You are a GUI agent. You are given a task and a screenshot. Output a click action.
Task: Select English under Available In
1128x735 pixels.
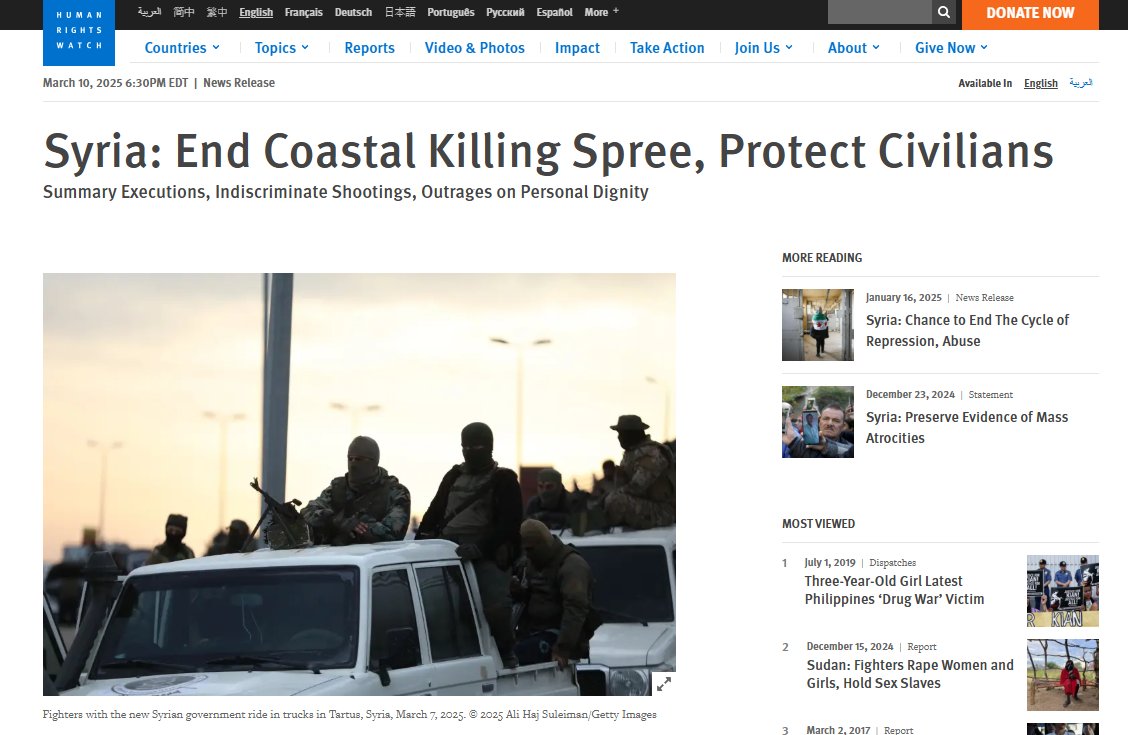click(x=1041, y=83)
